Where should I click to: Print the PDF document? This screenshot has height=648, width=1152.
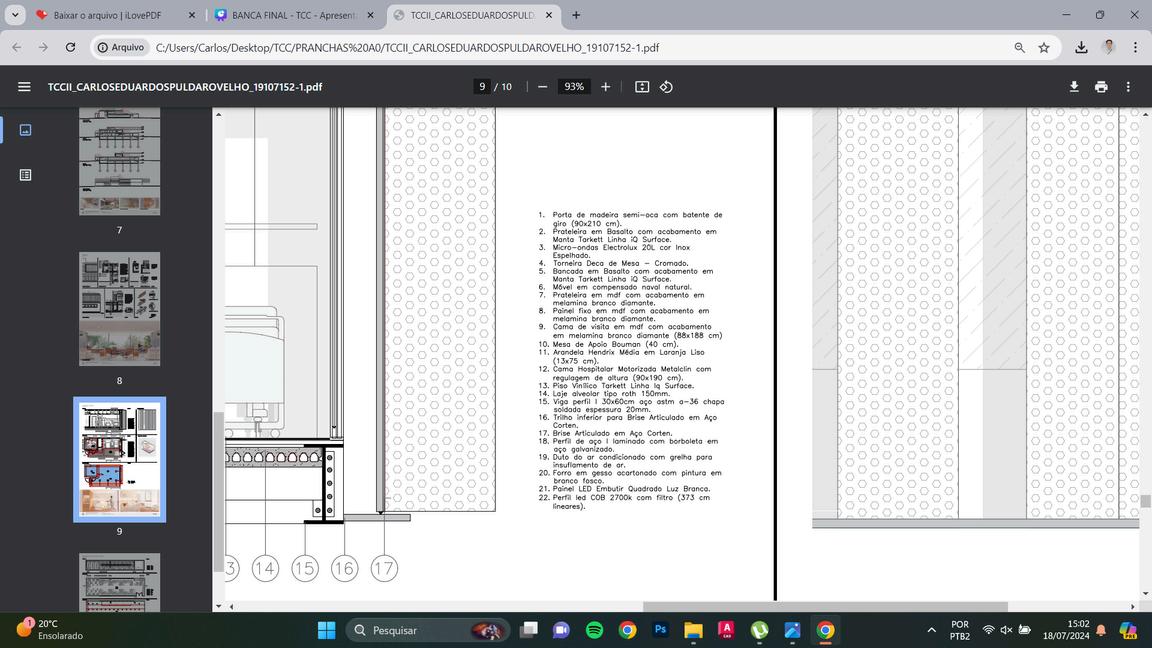coord(1101,87)
